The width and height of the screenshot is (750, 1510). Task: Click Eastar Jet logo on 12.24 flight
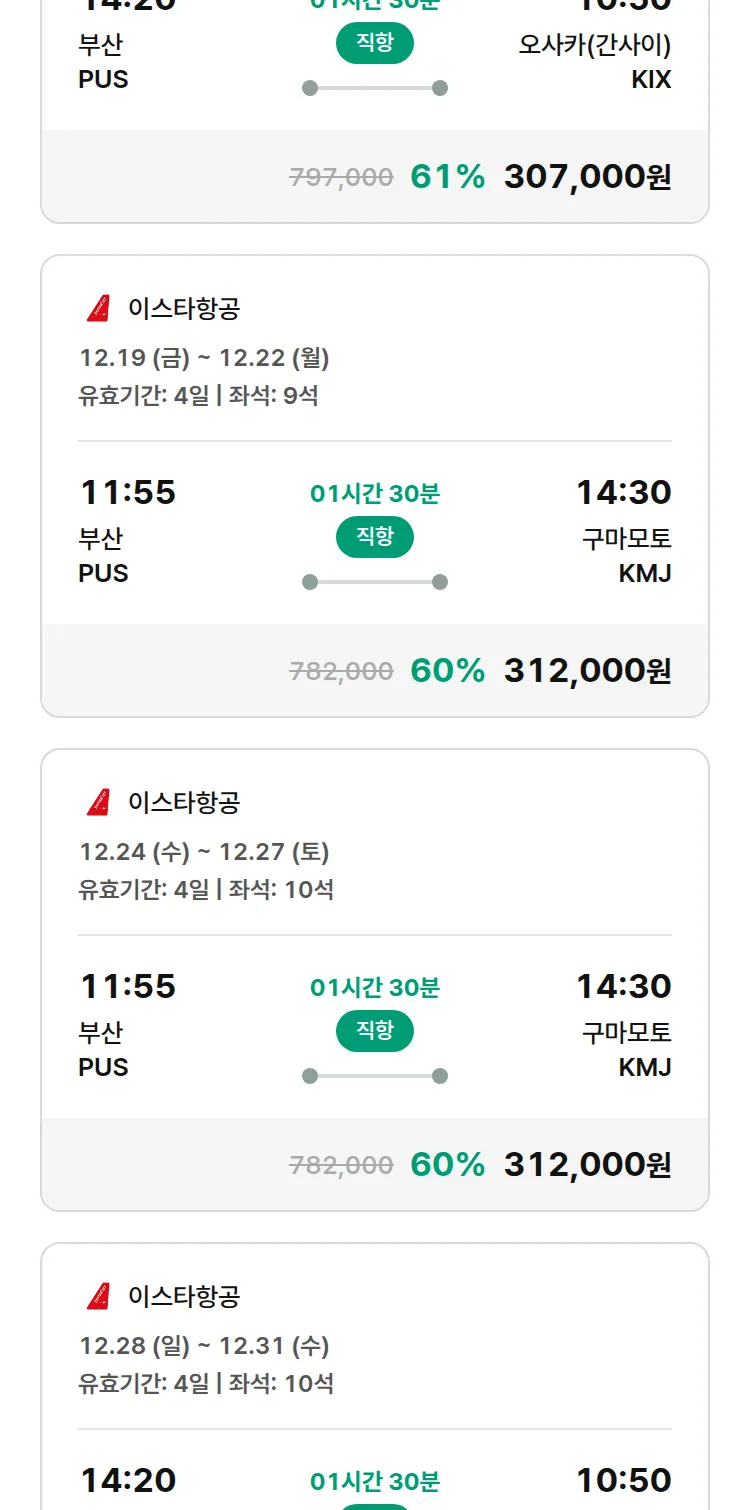click(x=98, y=803)
